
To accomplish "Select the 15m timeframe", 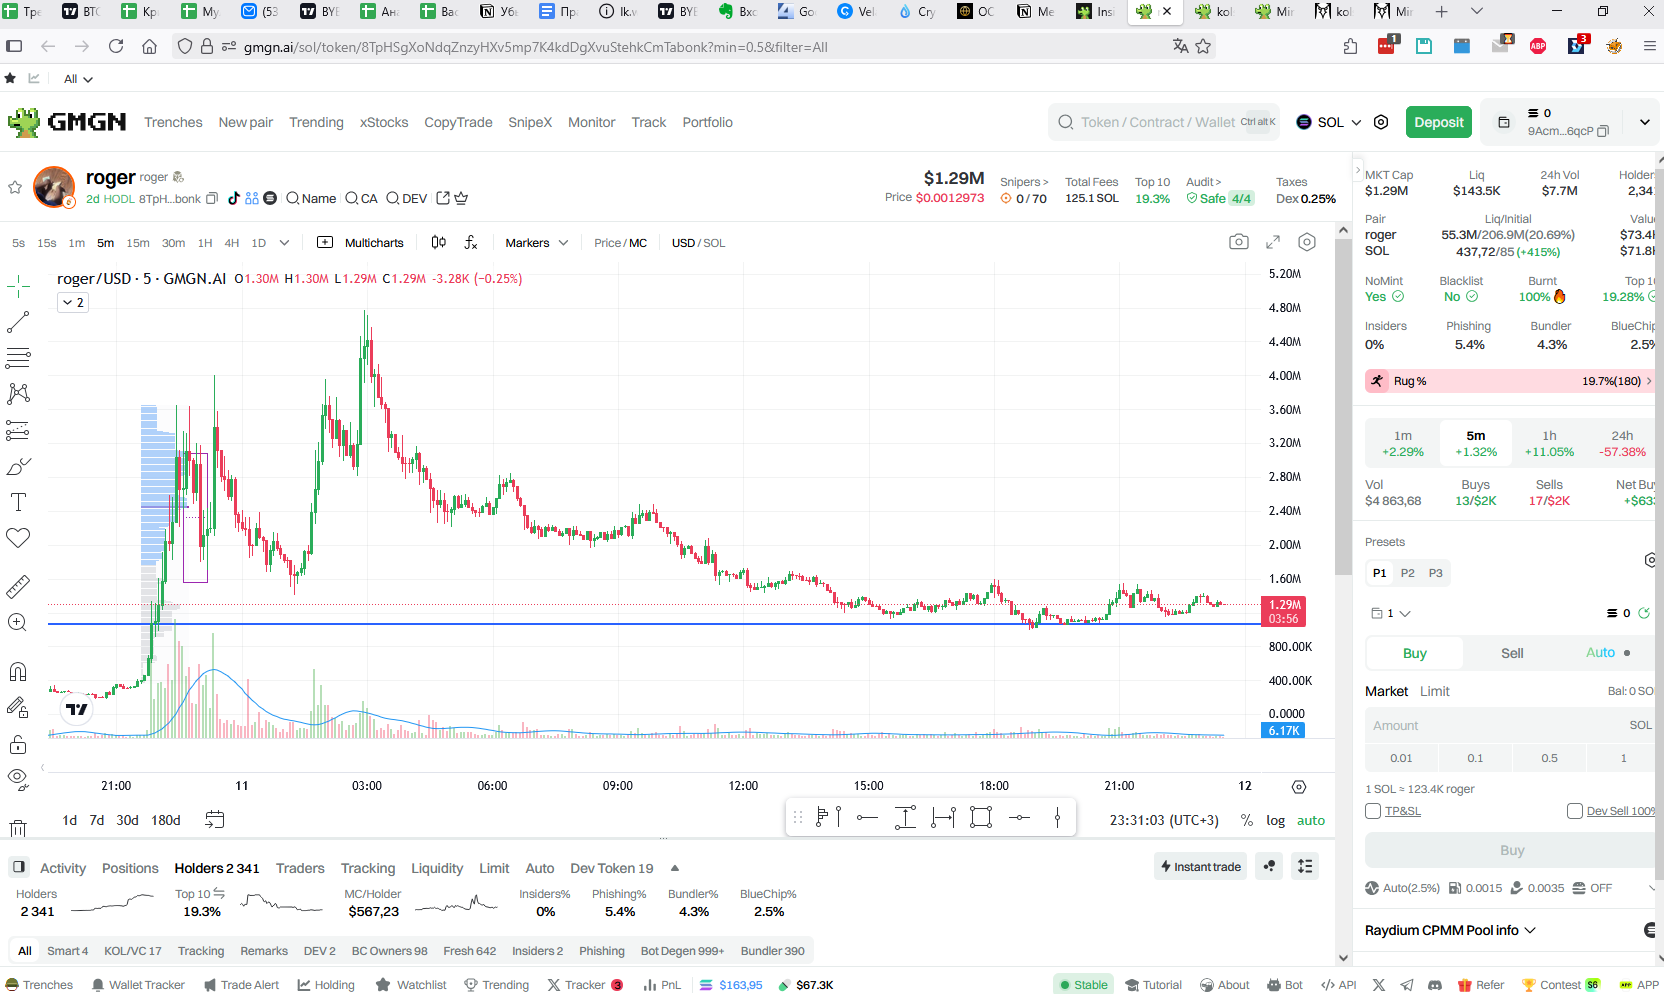I will (138, 243).
